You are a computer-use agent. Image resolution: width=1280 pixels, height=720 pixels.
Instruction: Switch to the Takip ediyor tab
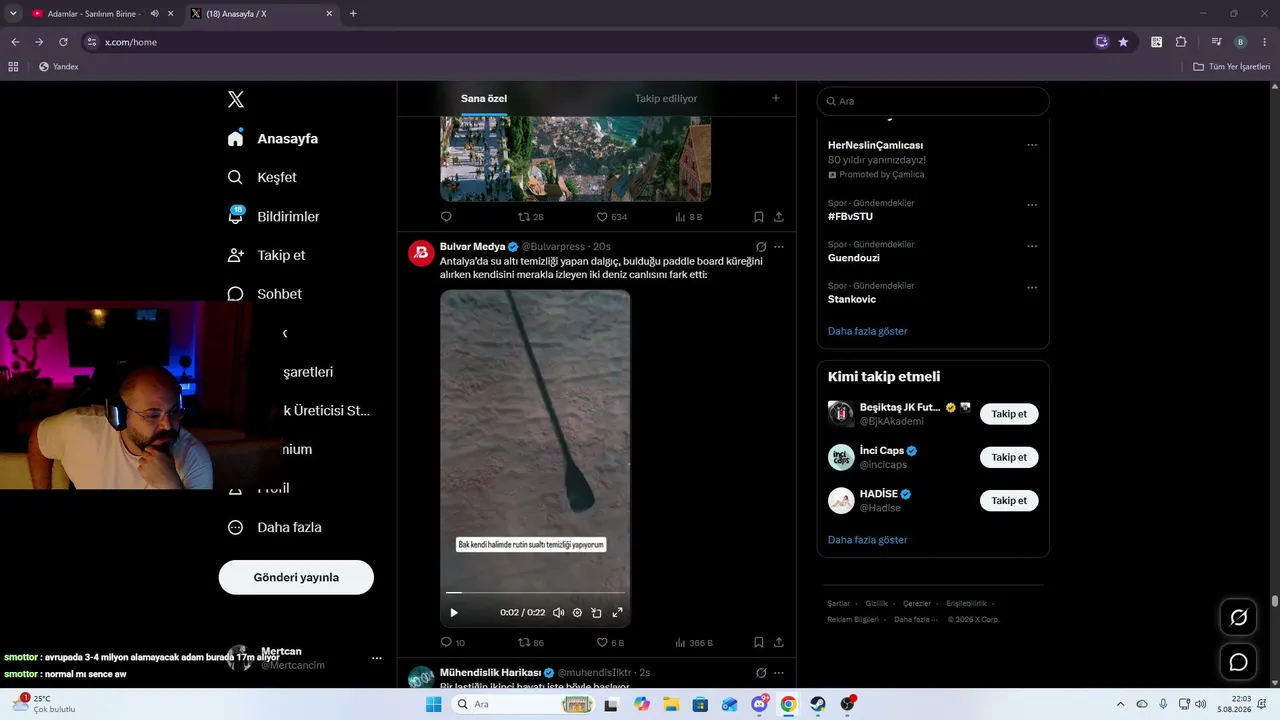tap(666, 98)
